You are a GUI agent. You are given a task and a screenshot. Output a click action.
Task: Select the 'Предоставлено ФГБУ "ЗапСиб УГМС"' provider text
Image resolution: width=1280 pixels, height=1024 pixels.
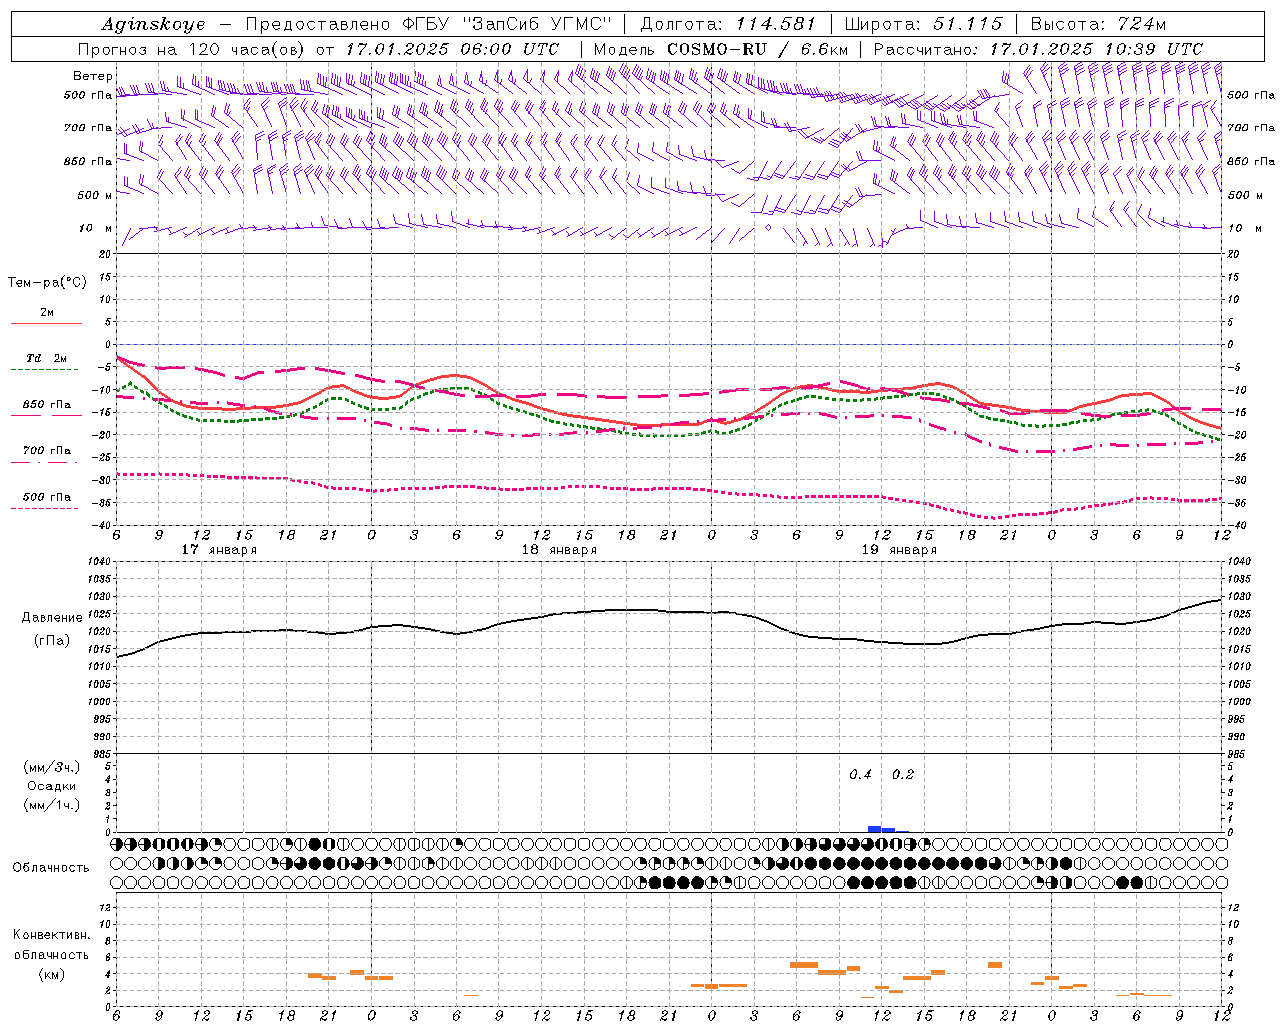tap(428, 24)
